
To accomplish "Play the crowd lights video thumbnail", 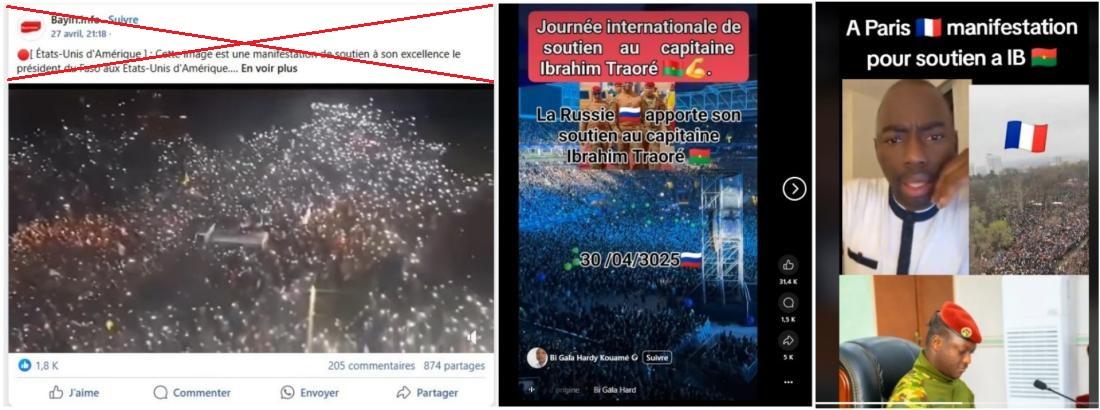I will click(x=250, y=219).
